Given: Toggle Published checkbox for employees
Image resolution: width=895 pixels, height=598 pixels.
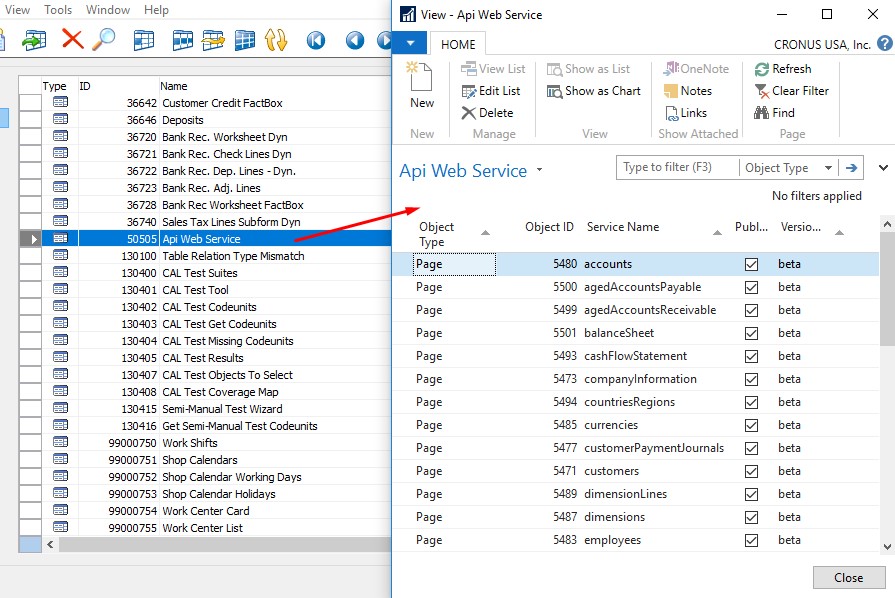Looking at the screenshot, I should click(751, 540).
